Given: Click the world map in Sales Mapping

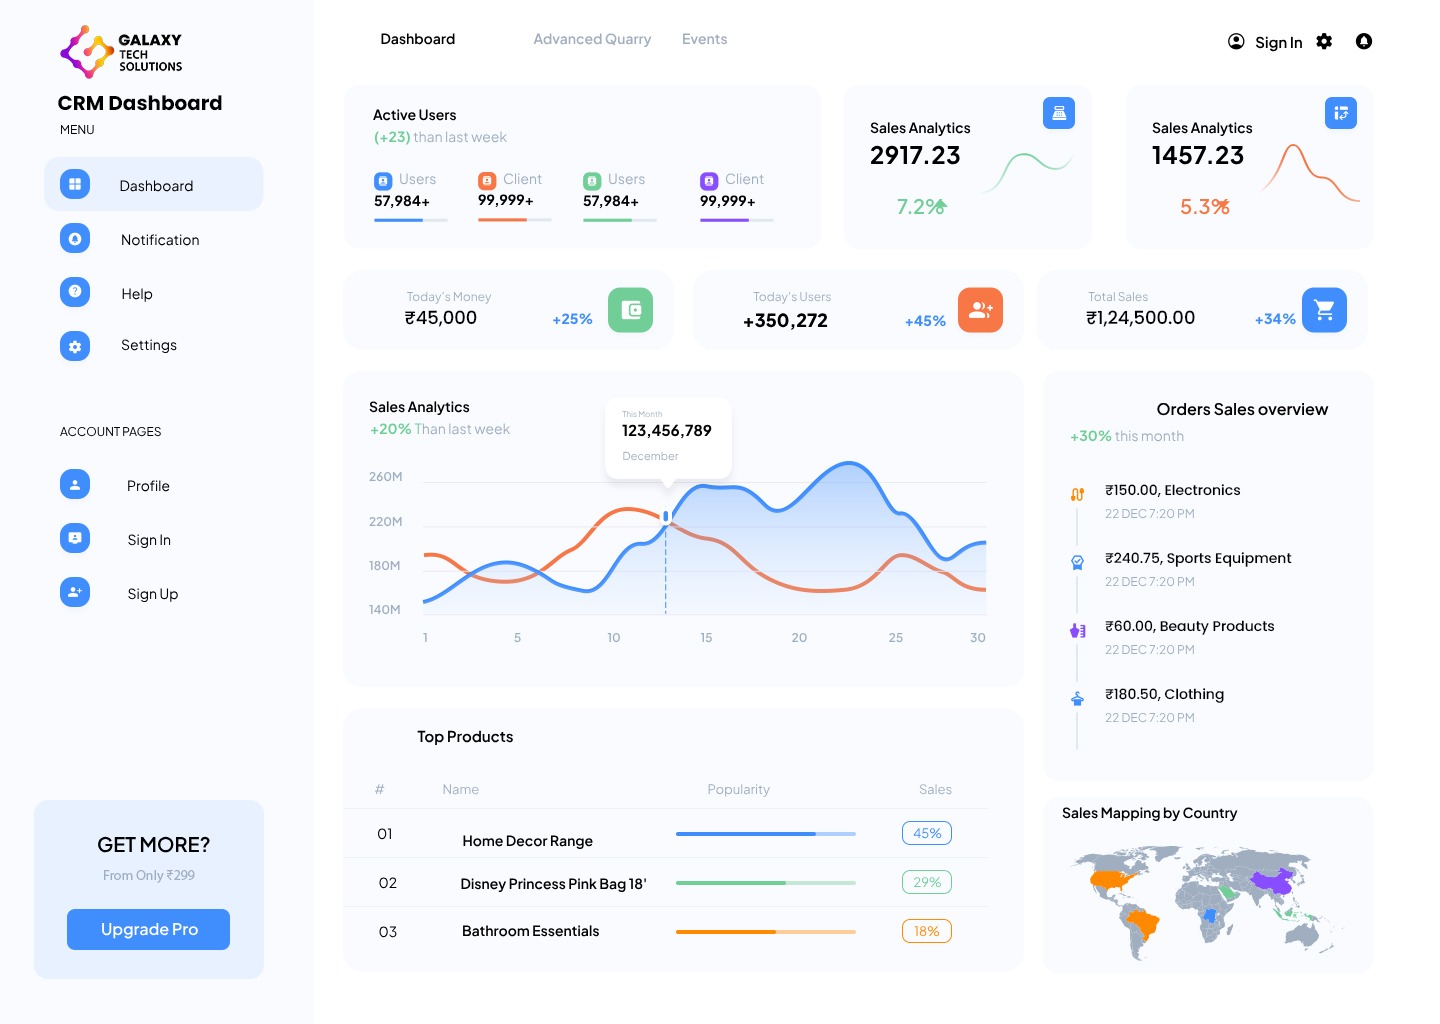Looking at the screenshot, I should point(1207,900).
